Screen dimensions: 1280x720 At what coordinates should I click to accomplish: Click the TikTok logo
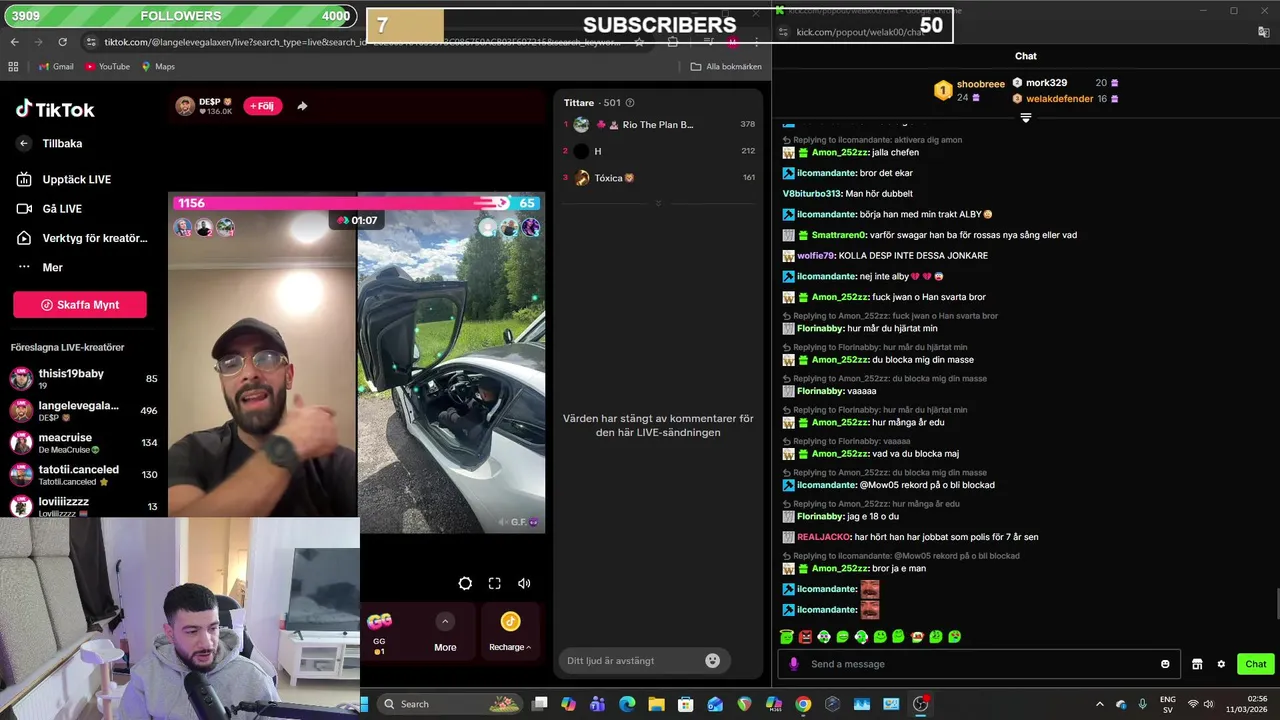[55, 109]
